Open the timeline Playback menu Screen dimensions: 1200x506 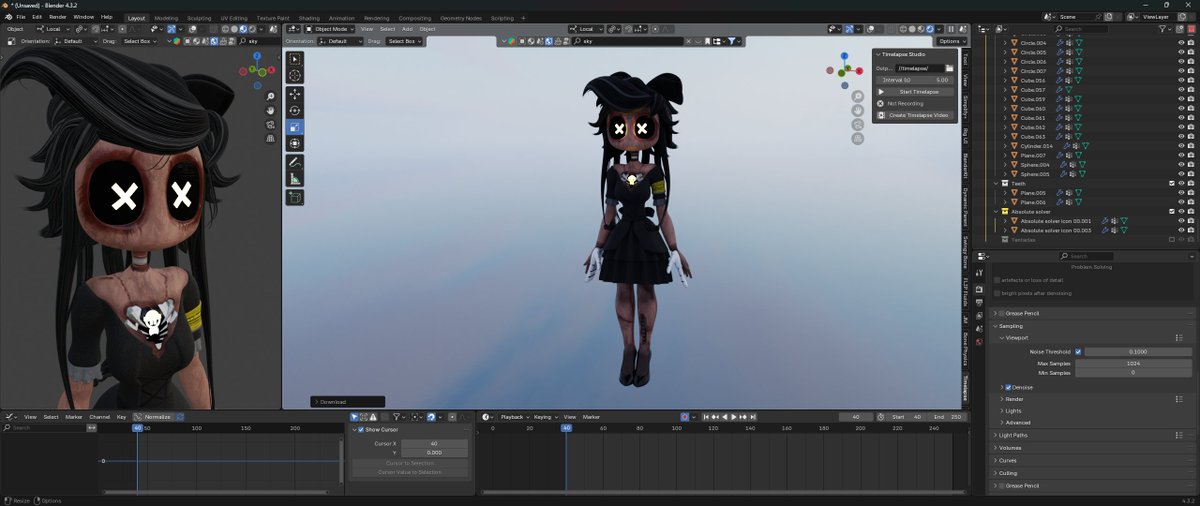(x=513, y=416)
